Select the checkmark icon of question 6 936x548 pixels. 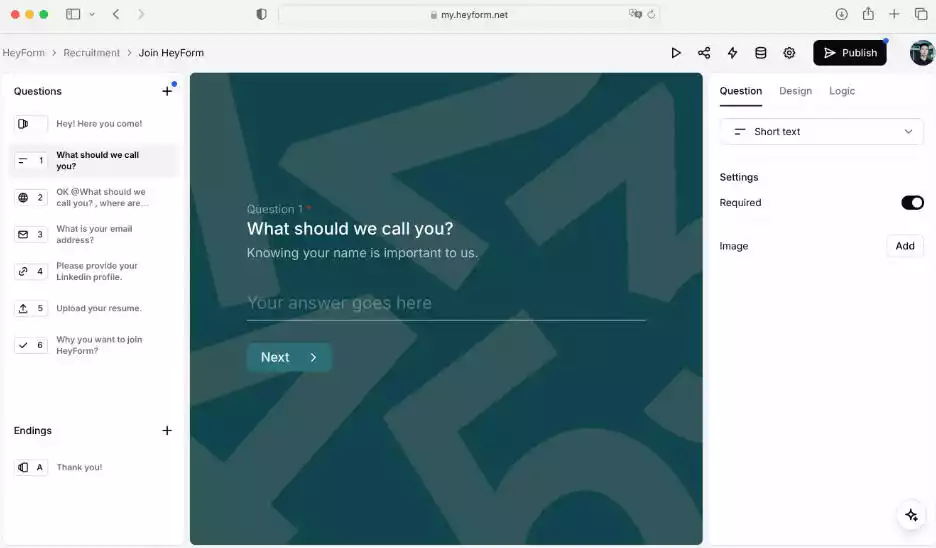pos(23,345)
